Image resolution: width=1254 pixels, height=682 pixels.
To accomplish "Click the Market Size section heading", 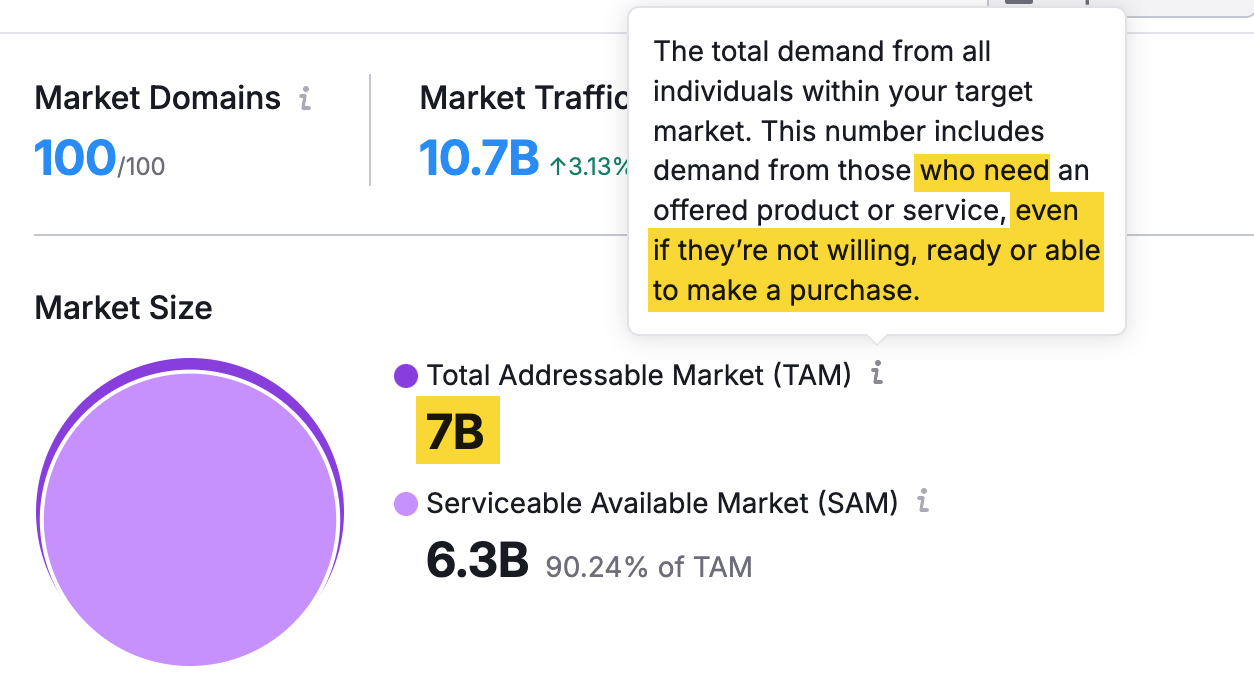I will 123,308.
